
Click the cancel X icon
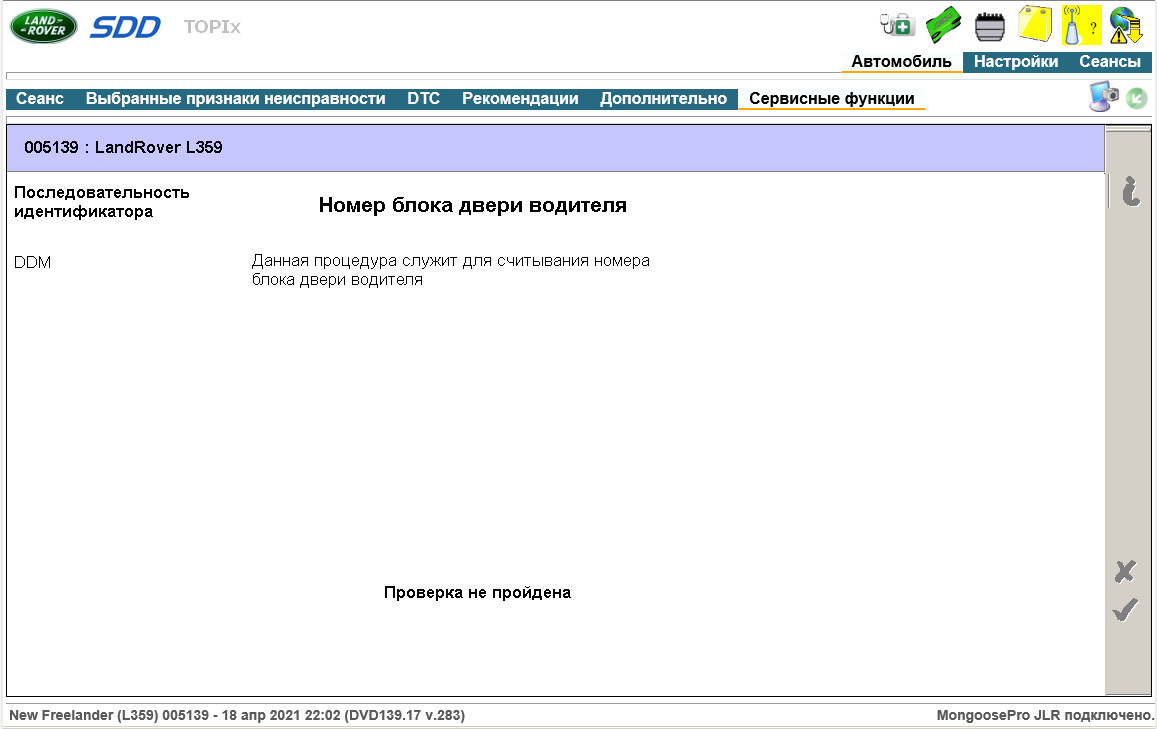click(1125, 571)
